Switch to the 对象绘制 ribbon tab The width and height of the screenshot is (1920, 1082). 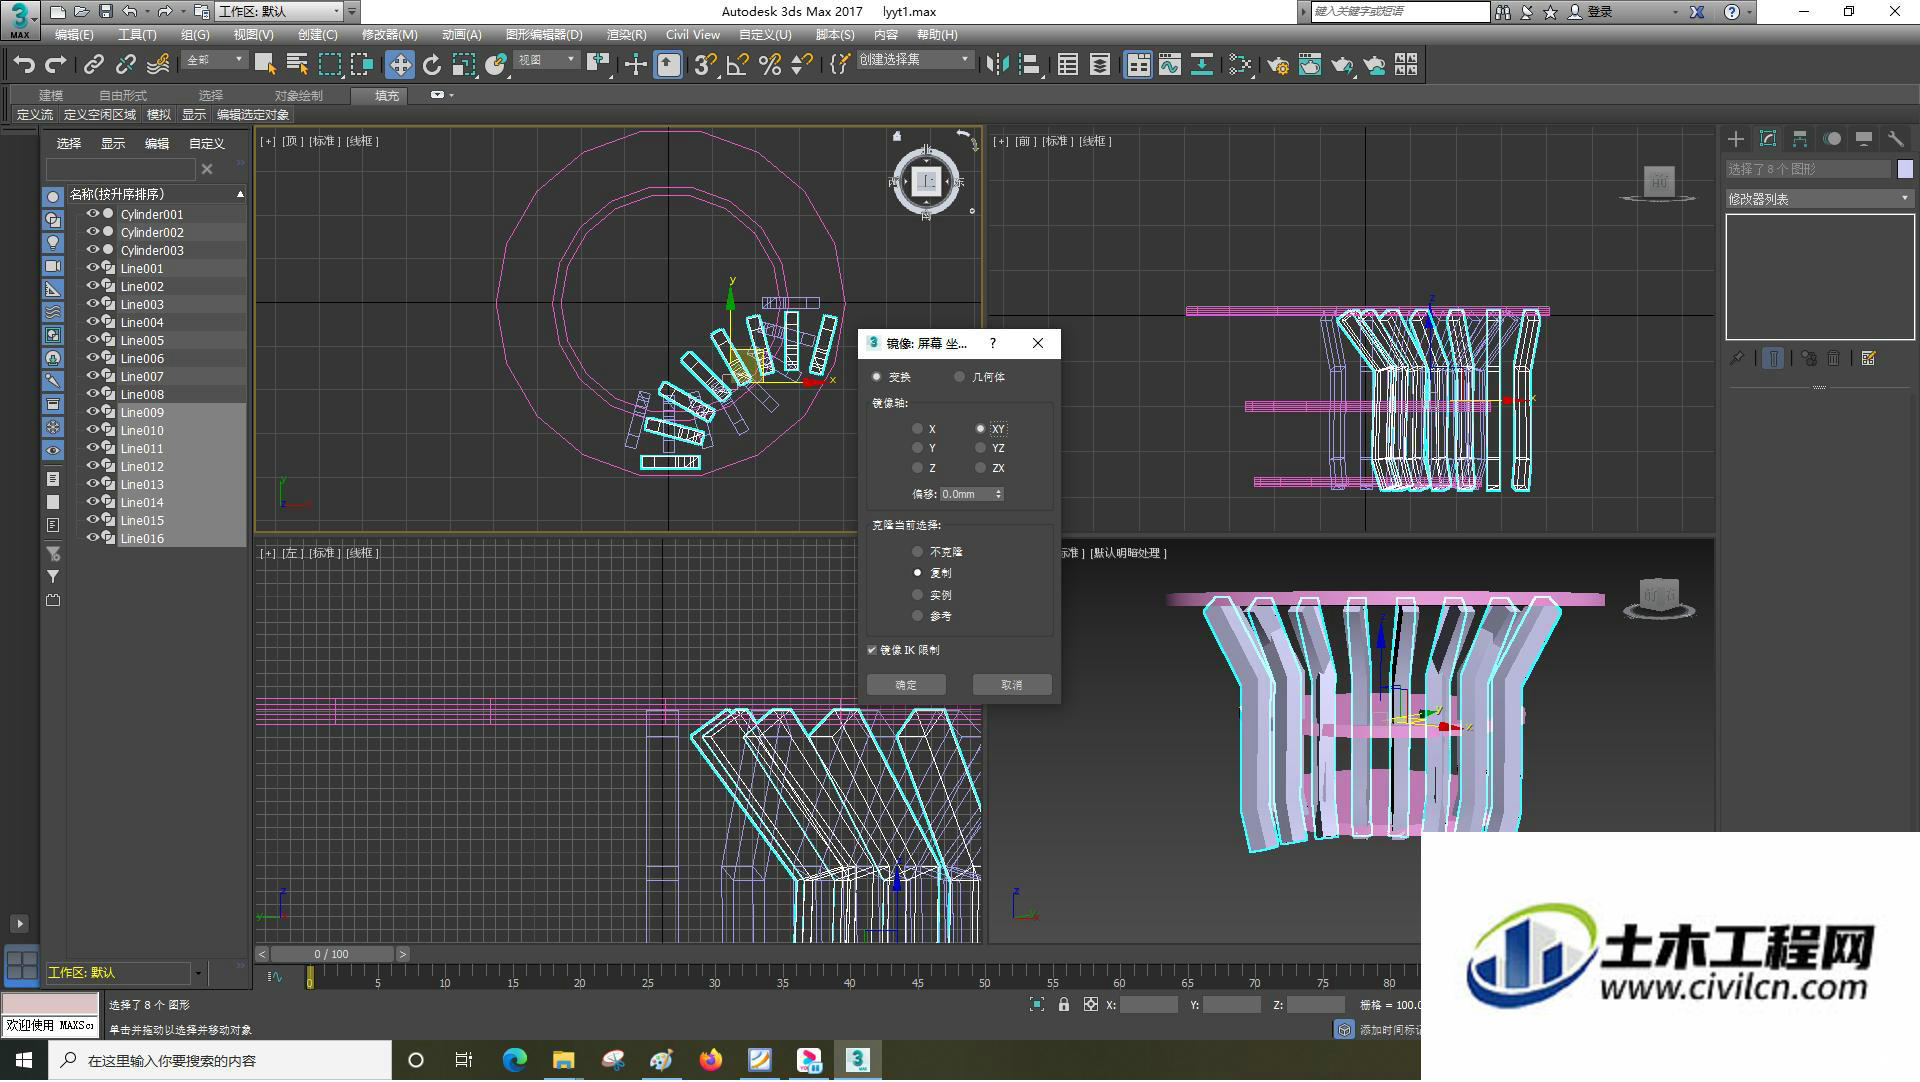tap(299, 96)
